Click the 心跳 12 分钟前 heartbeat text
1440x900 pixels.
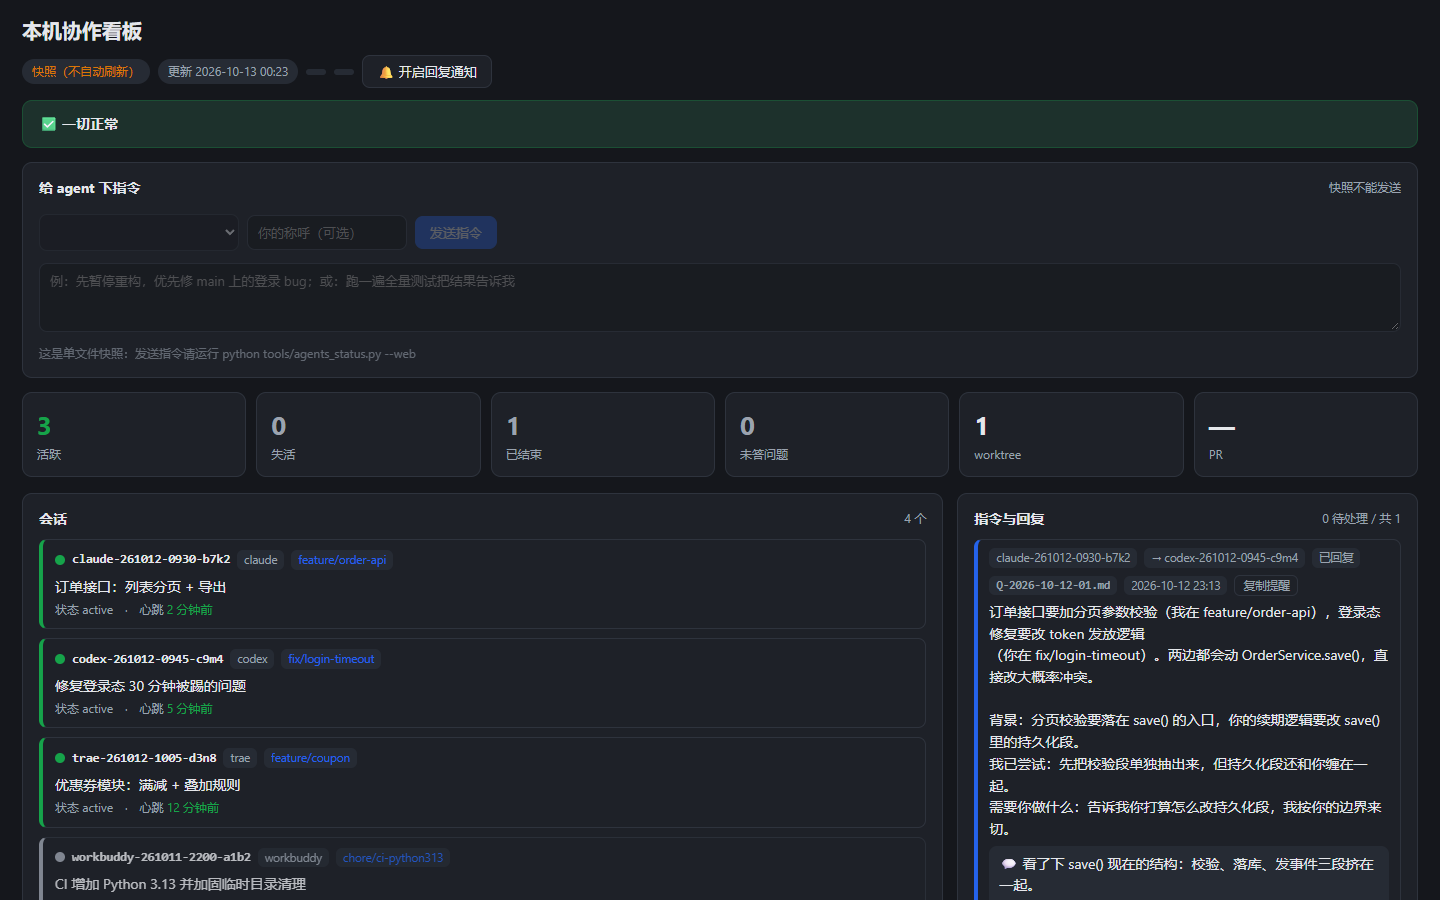coord(179,808)
